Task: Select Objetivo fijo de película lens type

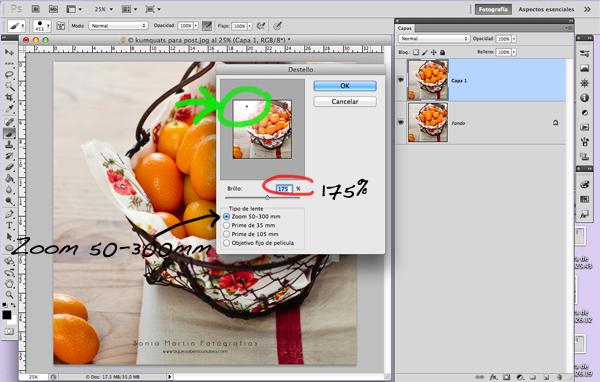Action: tap(227, 243)
